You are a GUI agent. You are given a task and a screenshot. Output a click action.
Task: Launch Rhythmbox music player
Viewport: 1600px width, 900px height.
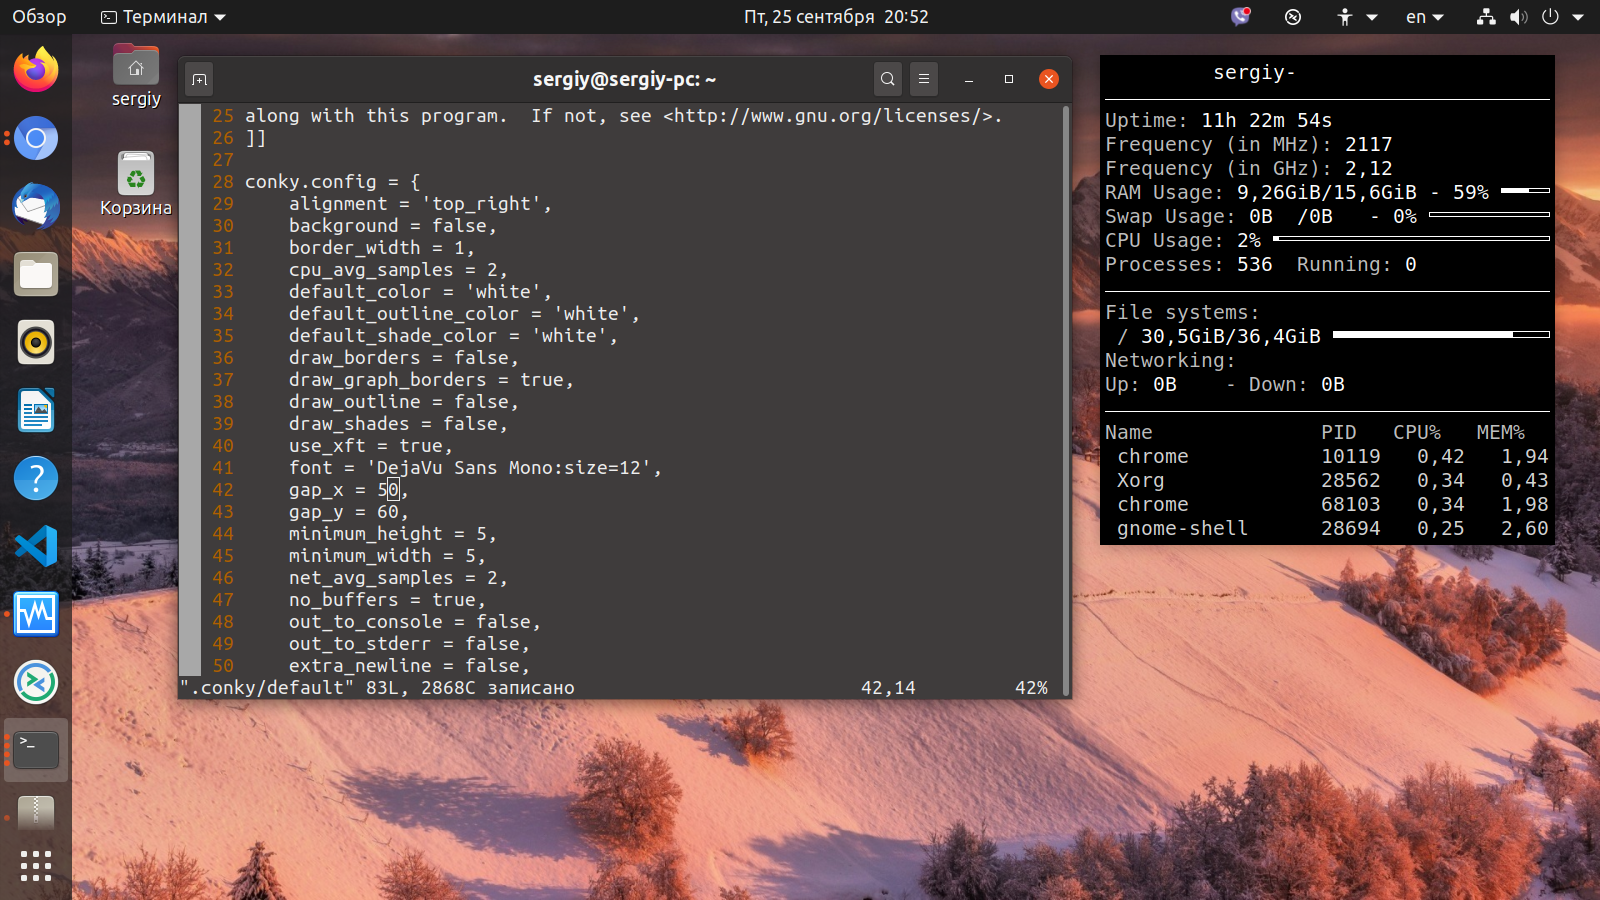(36, 342)
